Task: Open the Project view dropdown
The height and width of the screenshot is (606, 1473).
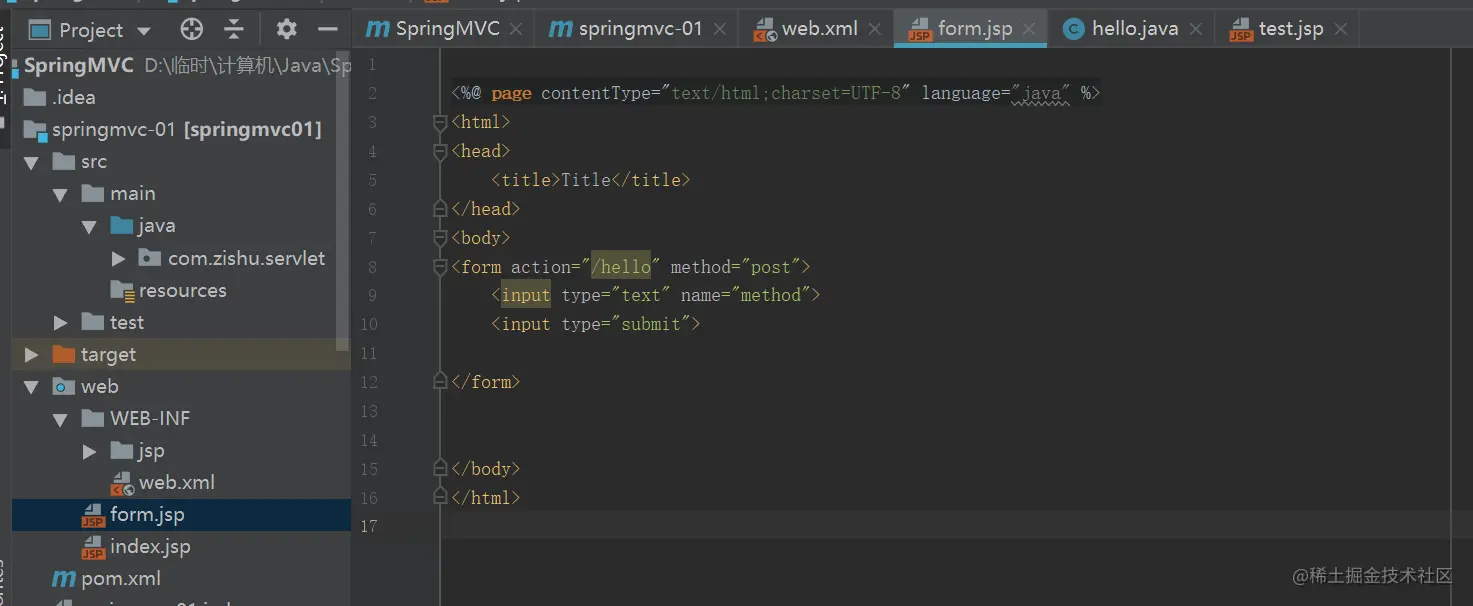Action: click(x=143, y=30)
